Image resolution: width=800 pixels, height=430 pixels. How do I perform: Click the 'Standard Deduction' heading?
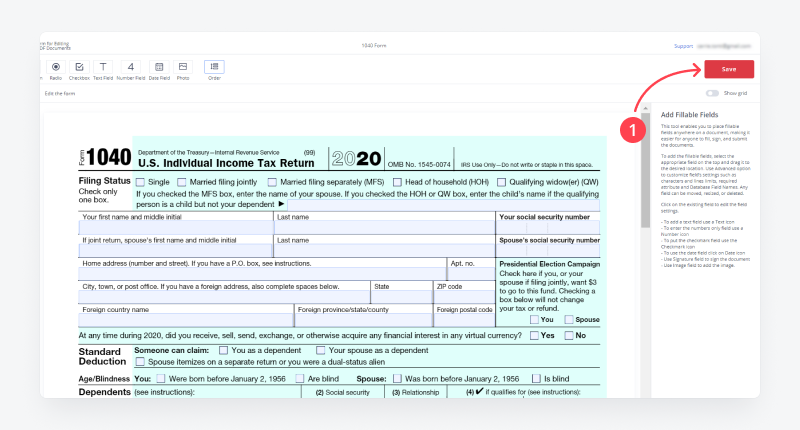tap(102, 356)
